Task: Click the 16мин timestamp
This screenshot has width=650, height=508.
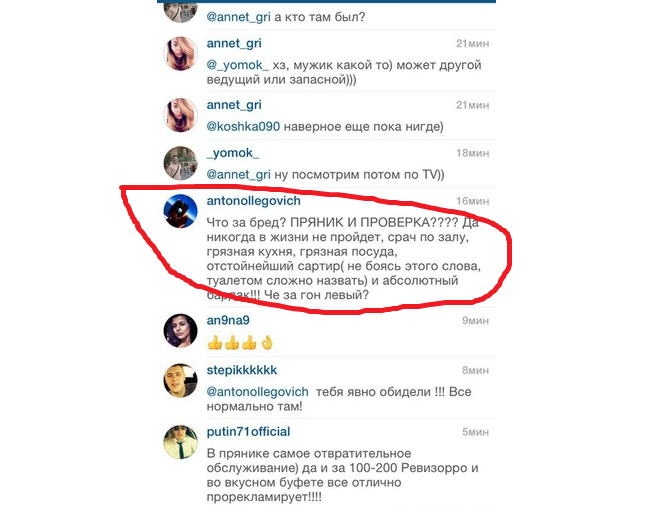Action: pyautogui.click(x=473, y=201)
